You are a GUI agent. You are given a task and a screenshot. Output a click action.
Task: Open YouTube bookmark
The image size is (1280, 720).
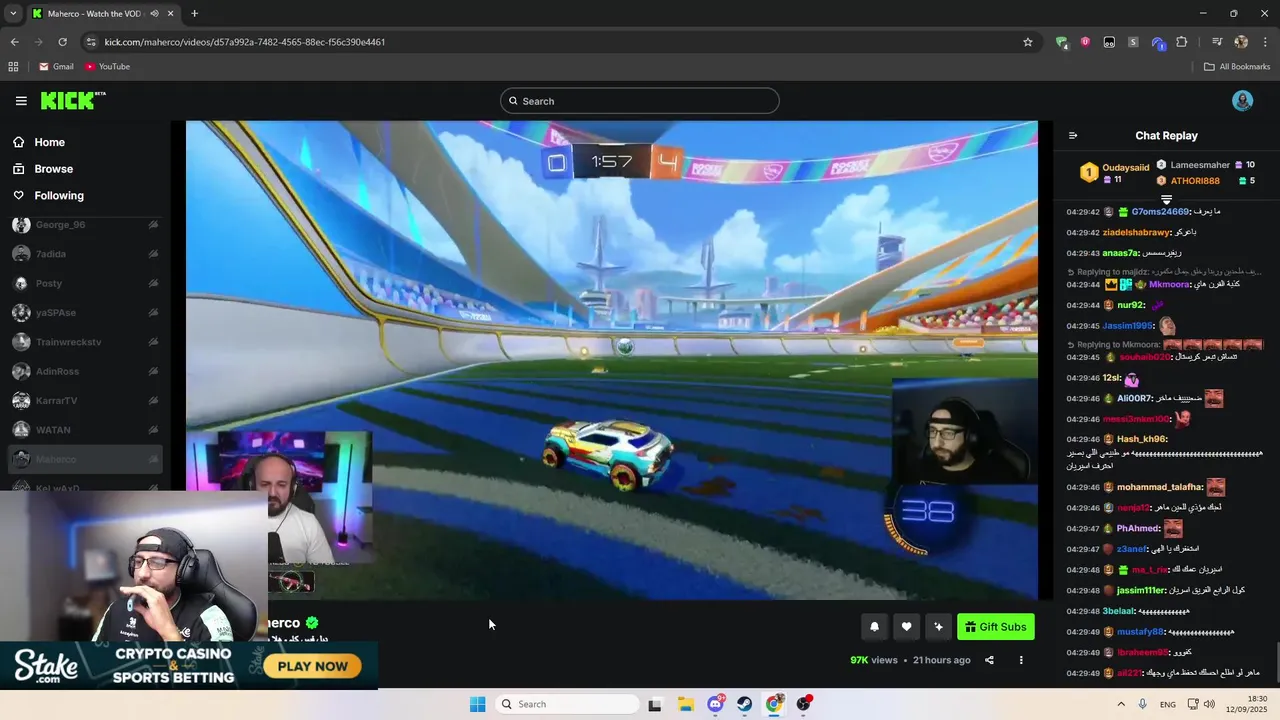tap(107, 67)
